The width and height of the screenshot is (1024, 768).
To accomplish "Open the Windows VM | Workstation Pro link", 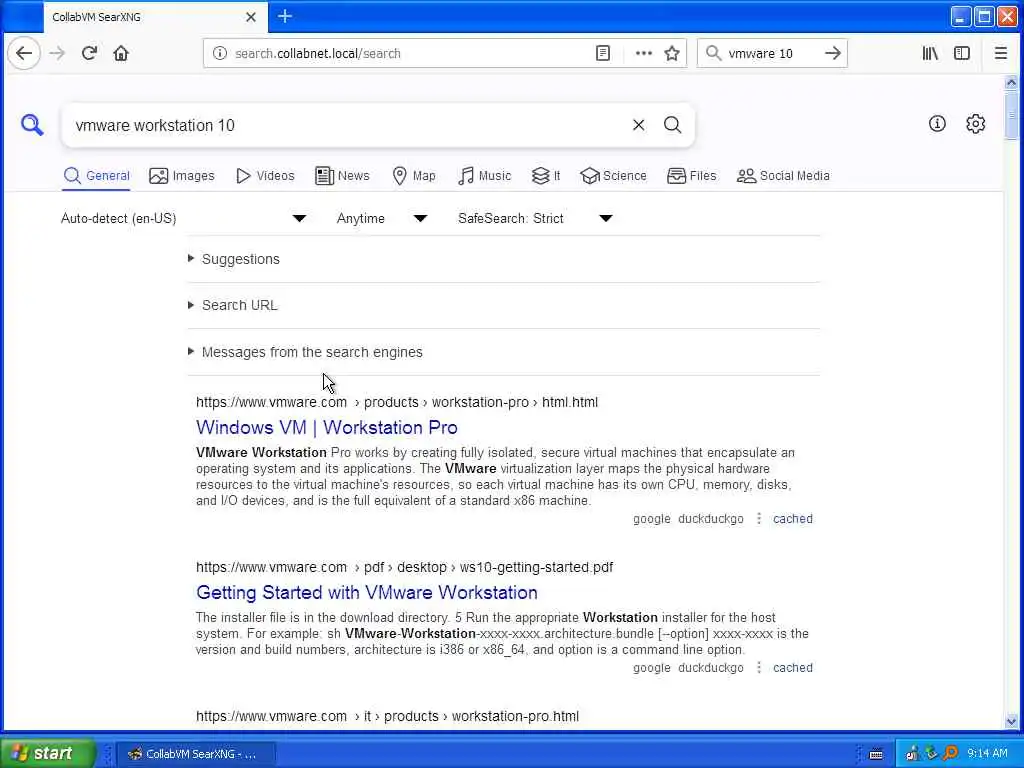I will (x=327, y=427).
